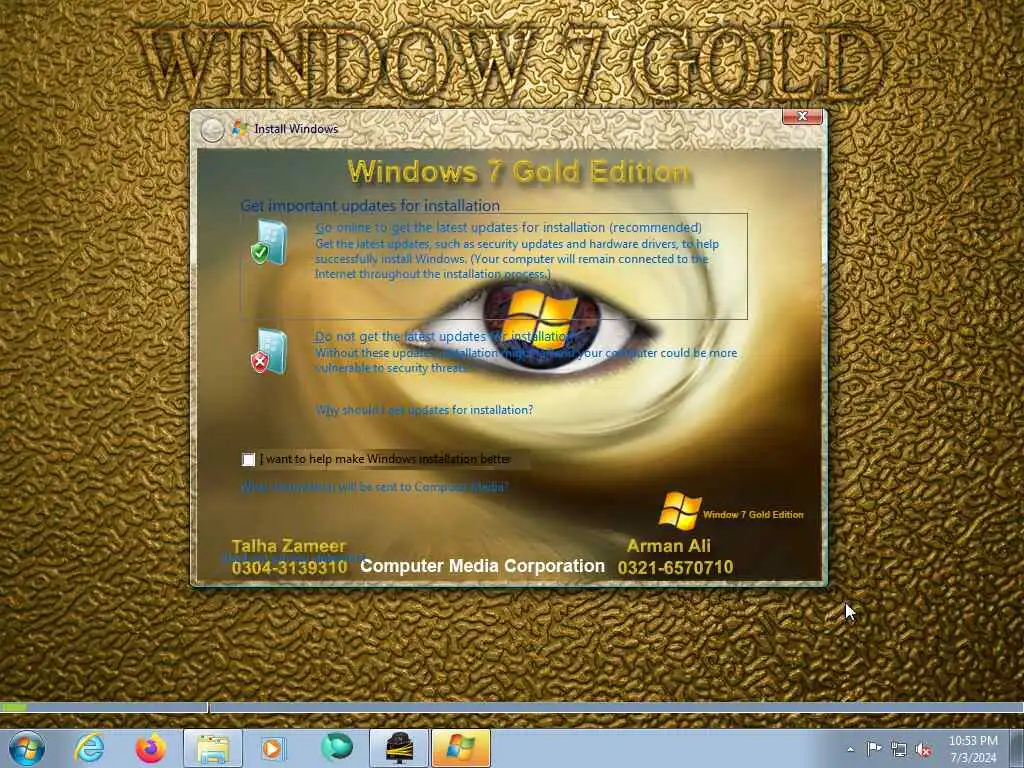Click the red-shield no-updates icon
1024x768 pixels.
269,351
